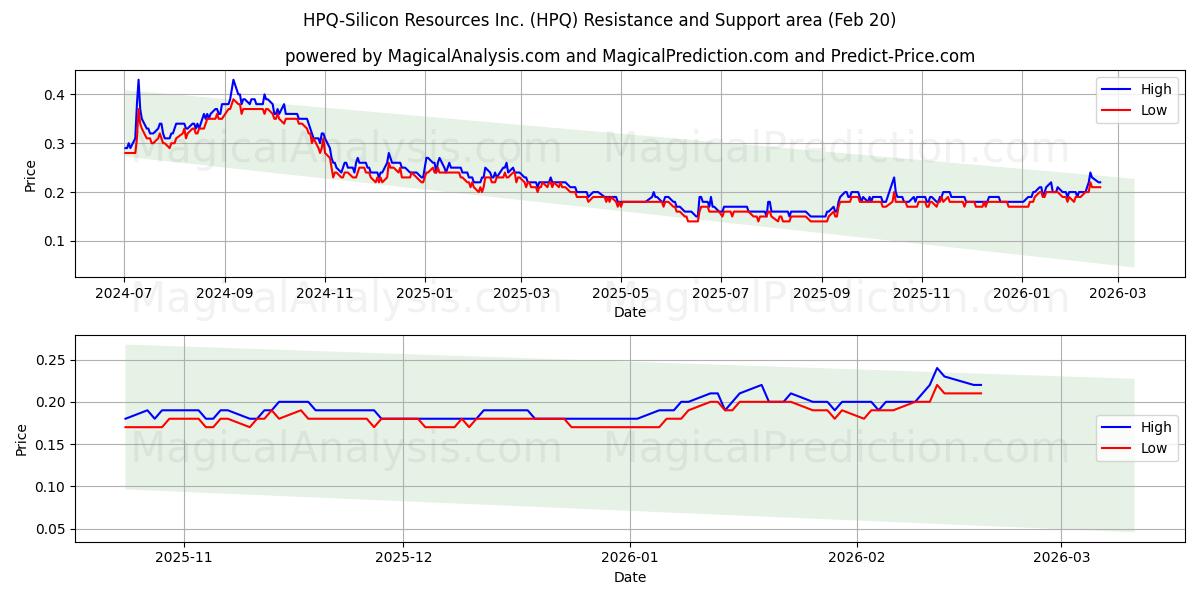The height and width of the screenshot is (600, 1200).
Task: Click the '2024-07' date tick label
Action: pos(124,293)
